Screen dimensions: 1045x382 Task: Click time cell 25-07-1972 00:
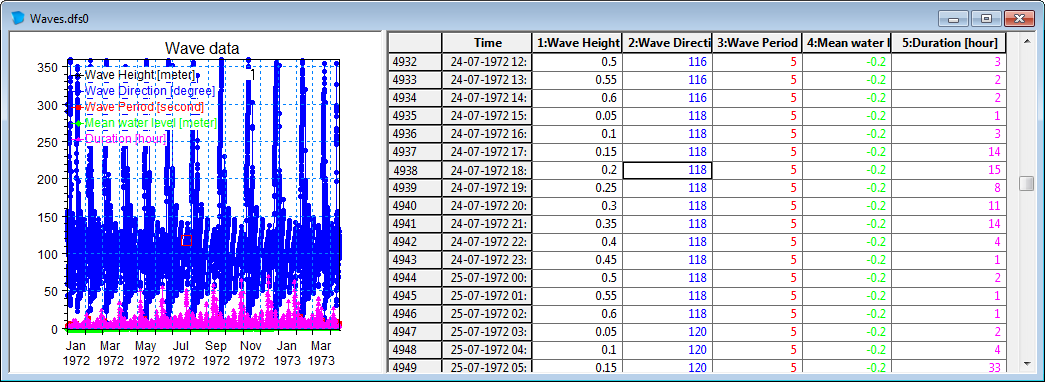[x=487, y=277]
